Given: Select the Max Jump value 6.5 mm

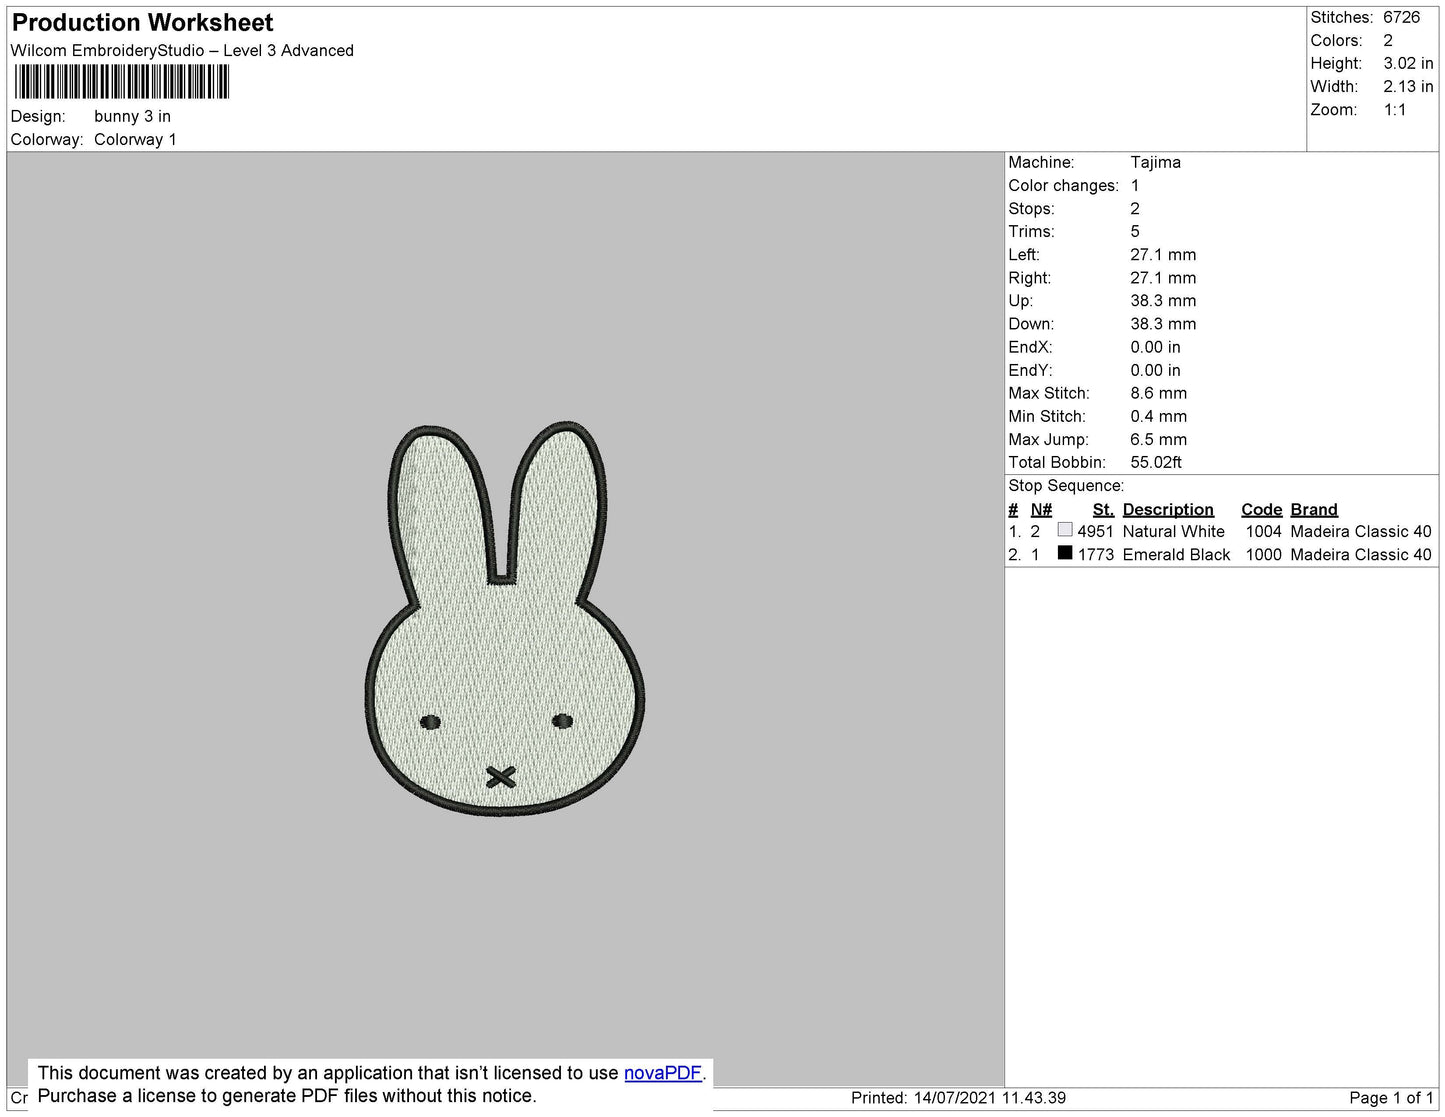Looking at the screenshot, I should coord(1159,439).
